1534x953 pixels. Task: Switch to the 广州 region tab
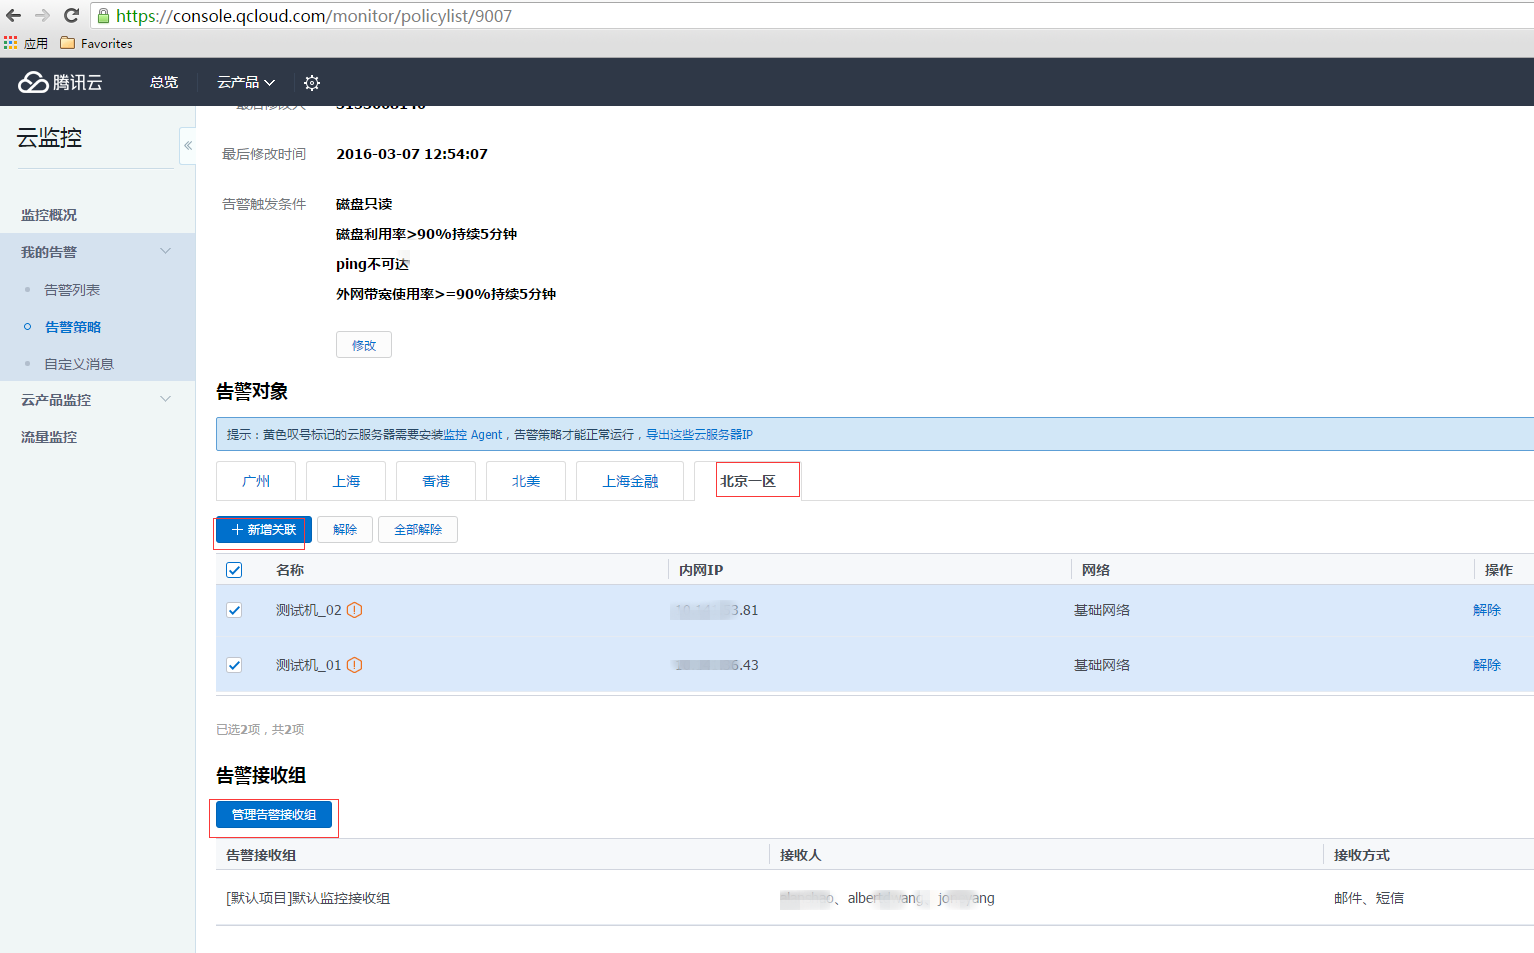tap(256, 481)
